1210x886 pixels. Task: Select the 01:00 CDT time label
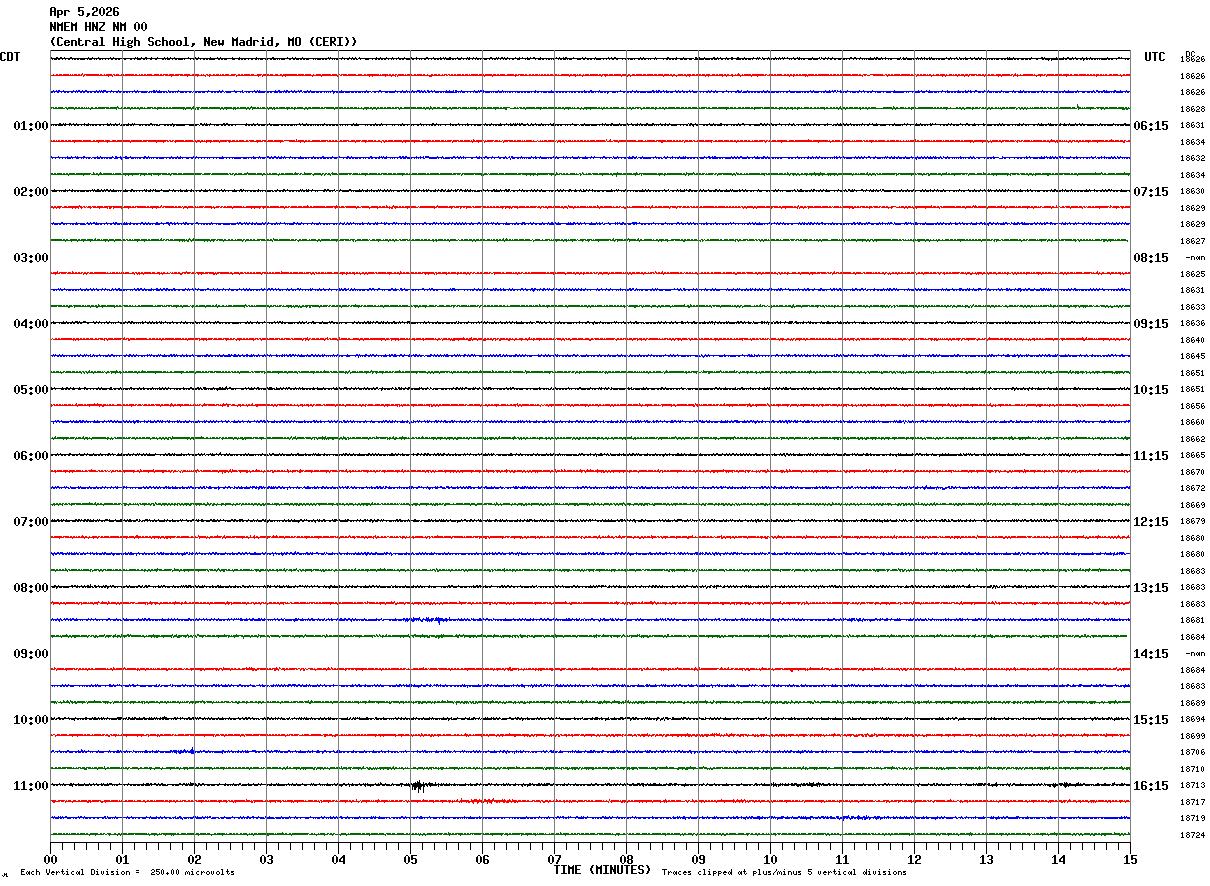(x=31, y=126)
